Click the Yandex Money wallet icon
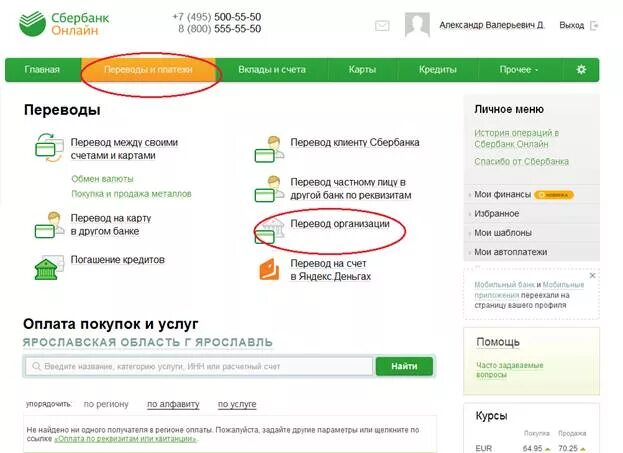This screenshot has width=623, height=453. tap(269, 269)
